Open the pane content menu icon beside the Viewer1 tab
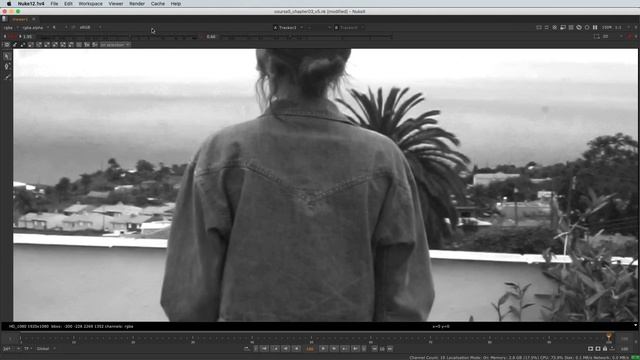This screenshot has width=640, height=360. 4,19
